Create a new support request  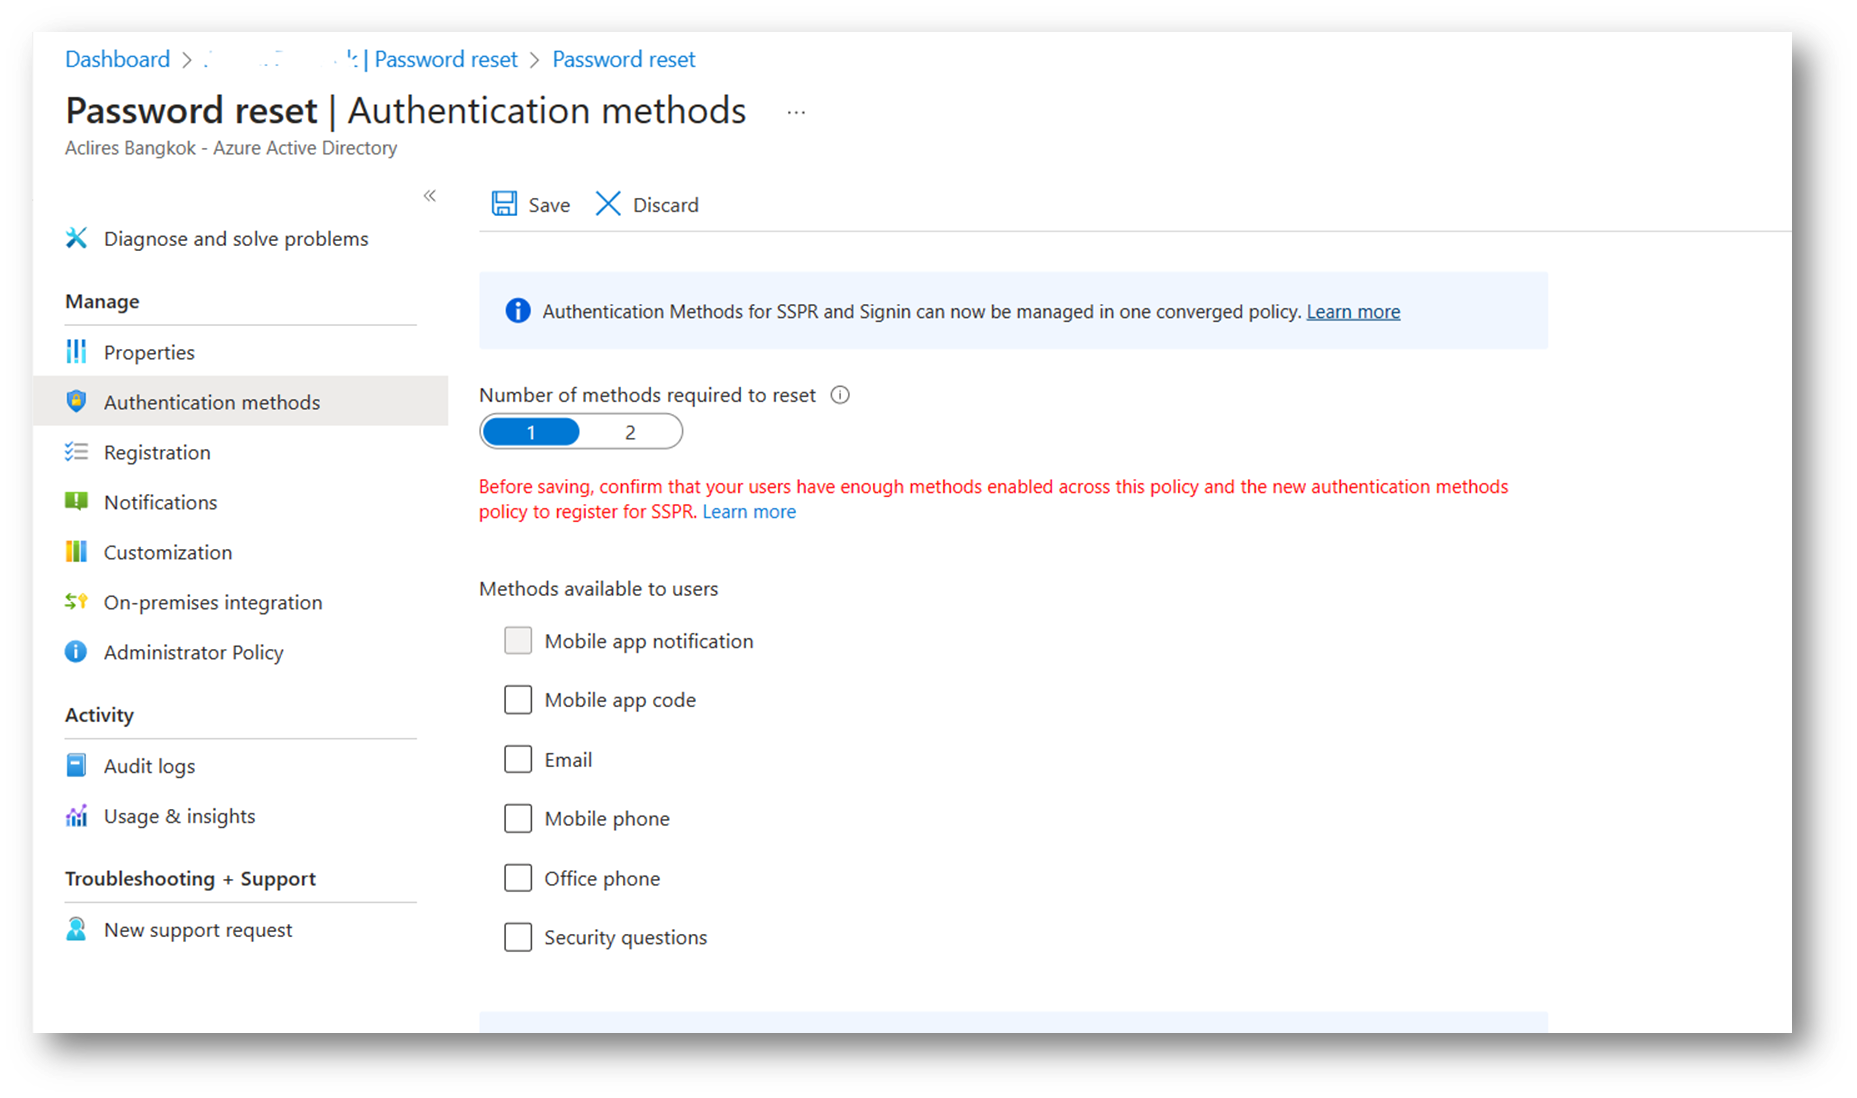point(198,929)
